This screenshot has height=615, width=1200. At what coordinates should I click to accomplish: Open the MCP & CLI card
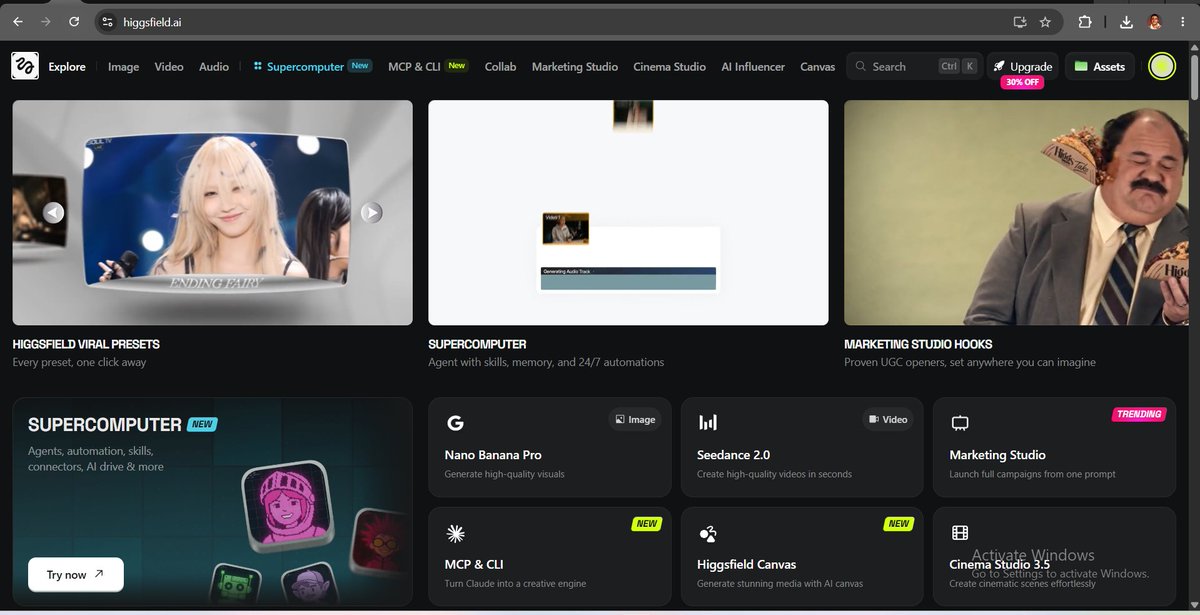coord(549,556)
